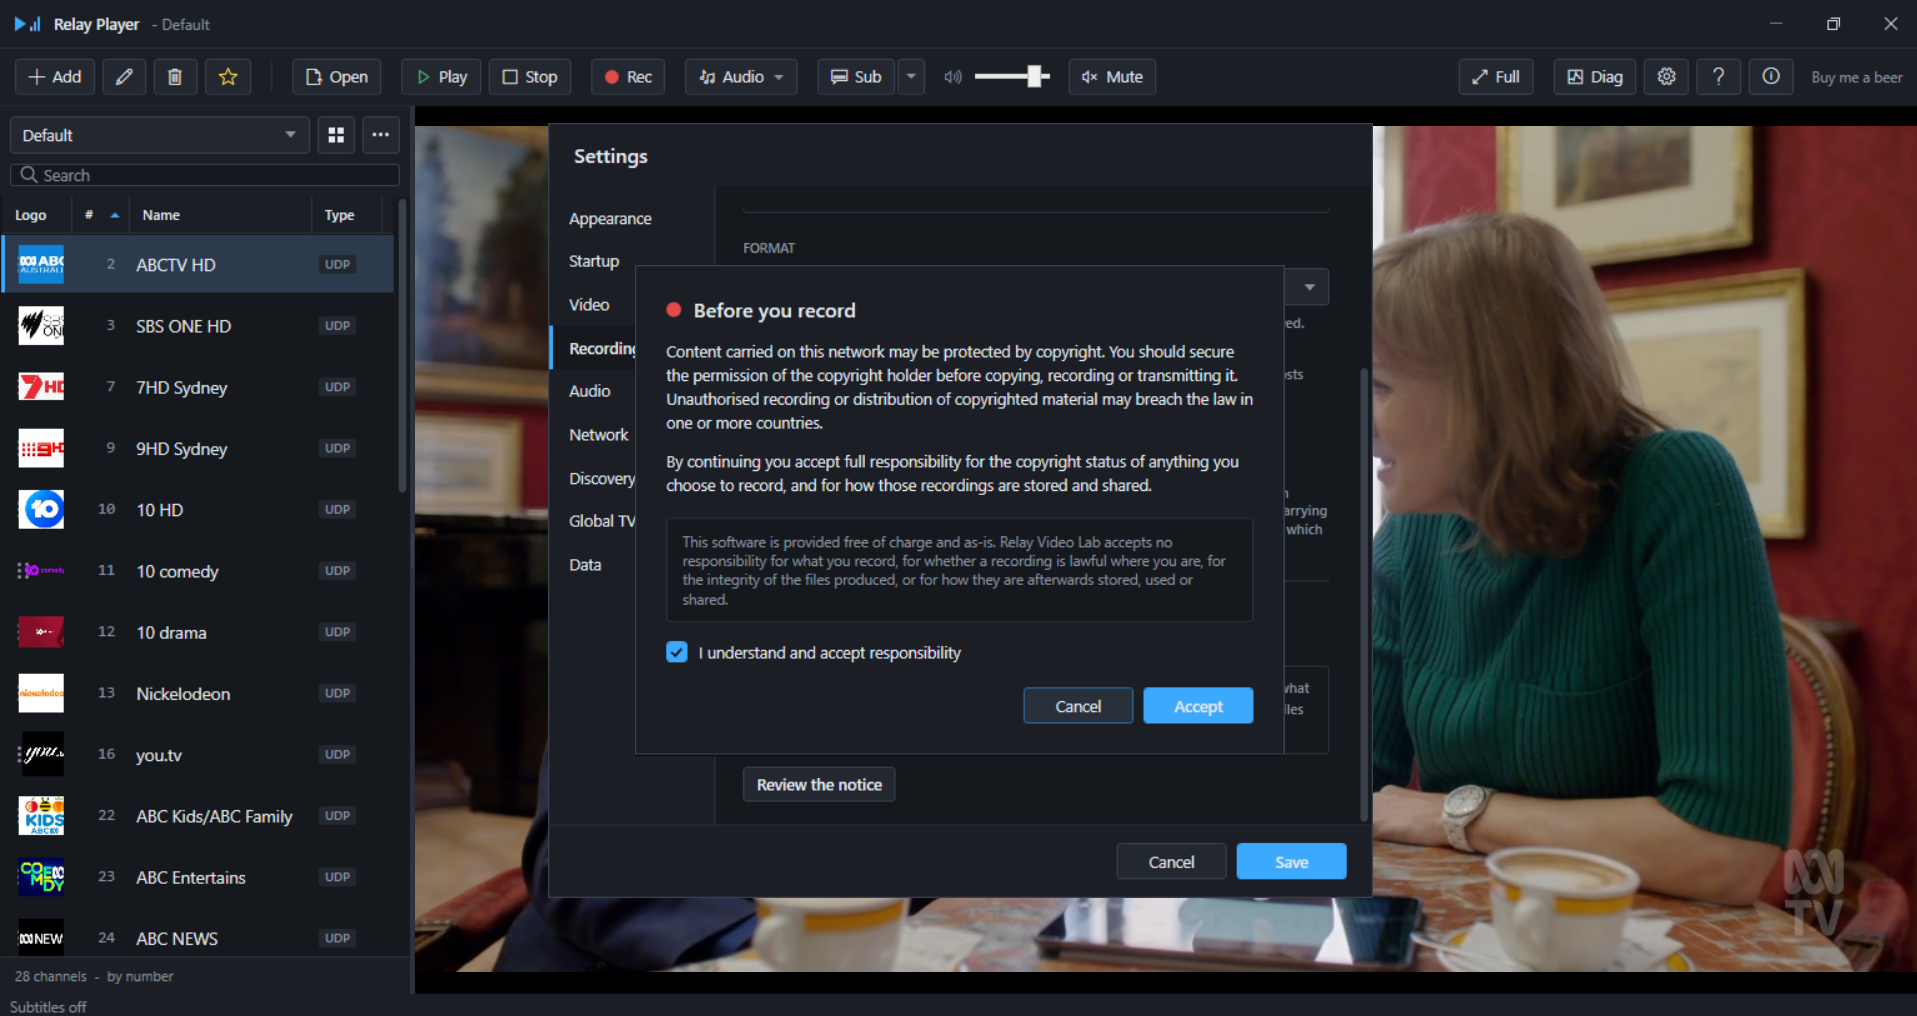The image size is (1917, 1016).
Task: Click Review the notice button
Action: tap(819, 785)
